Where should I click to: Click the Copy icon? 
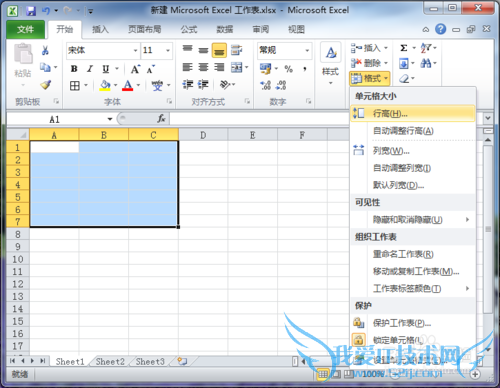(45, 67)
